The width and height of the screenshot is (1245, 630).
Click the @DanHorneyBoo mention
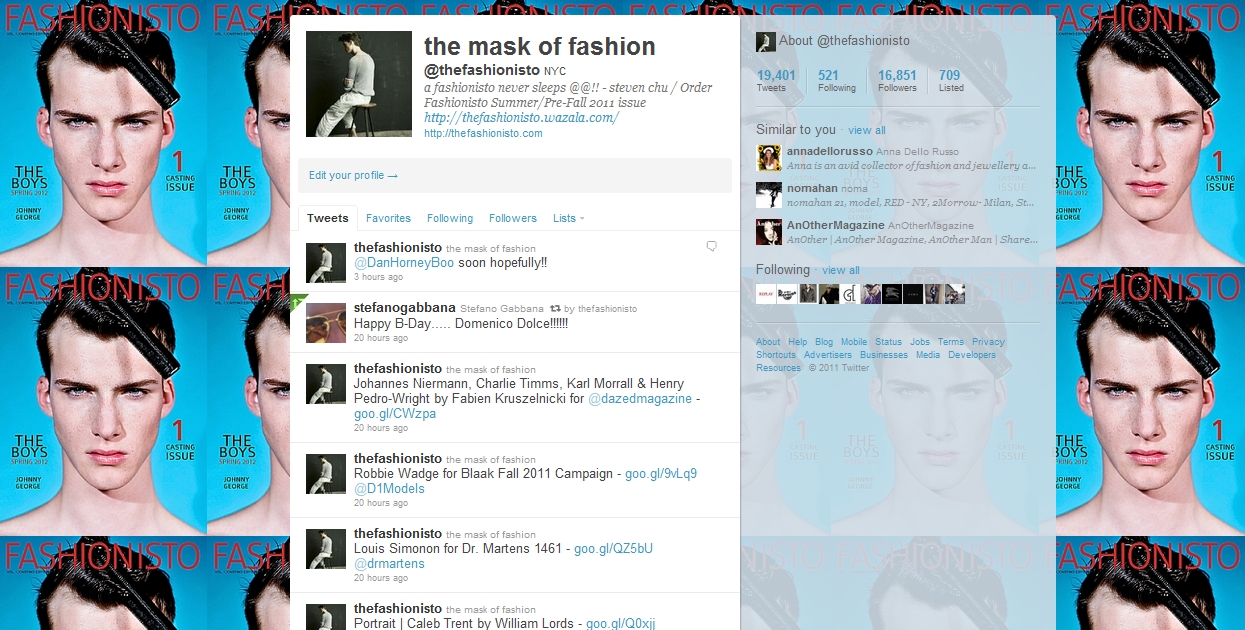tap(404, 263)
